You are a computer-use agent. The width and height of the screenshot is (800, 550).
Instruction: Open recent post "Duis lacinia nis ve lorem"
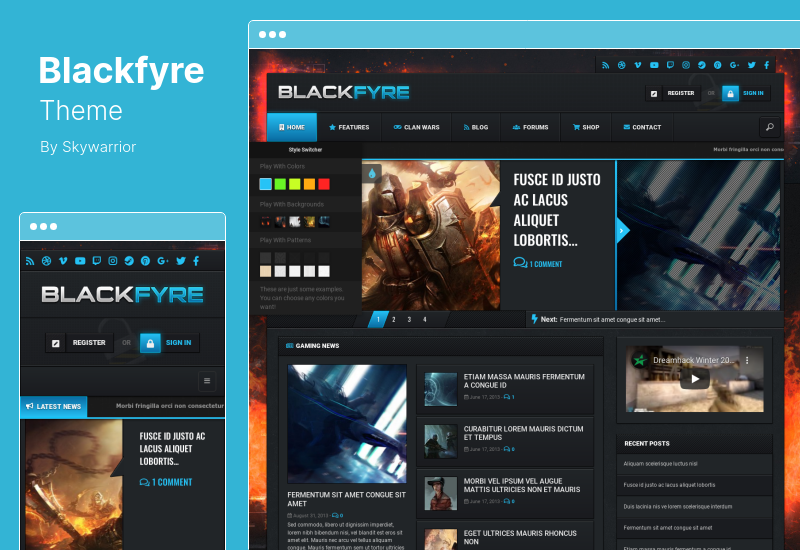(678, 507)
